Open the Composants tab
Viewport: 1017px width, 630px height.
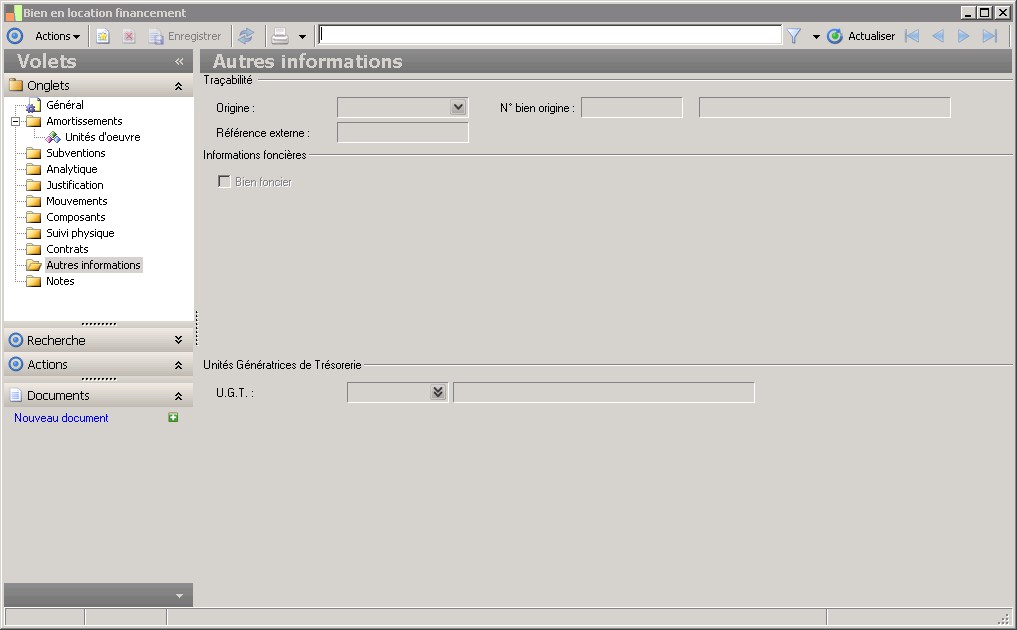click(76, 217)
